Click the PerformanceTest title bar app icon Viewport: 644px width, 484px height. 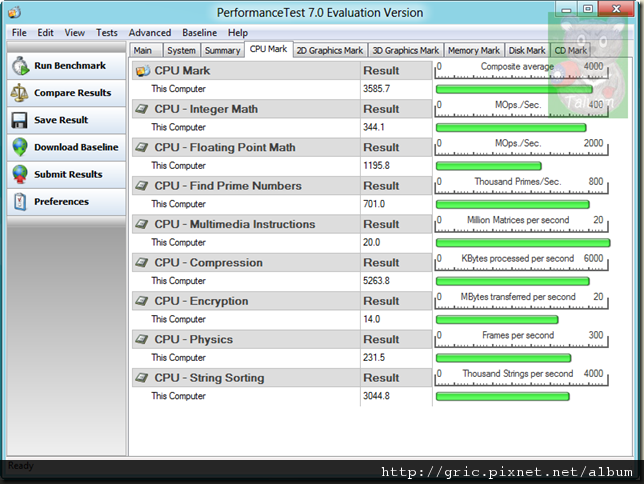tap(14, 12)
